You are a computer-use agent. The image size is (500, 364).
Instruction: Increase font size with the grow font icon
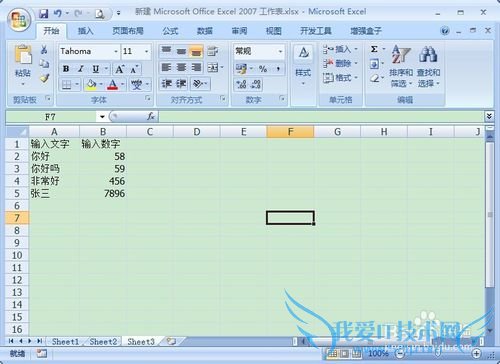click(120, 69)
